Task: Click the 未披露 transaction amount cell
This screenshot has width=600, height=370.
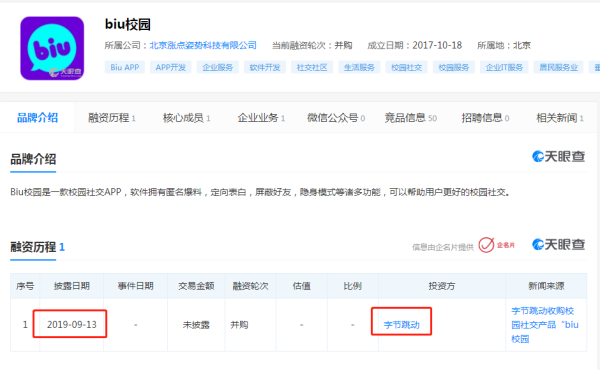Action: coord(196,325)
